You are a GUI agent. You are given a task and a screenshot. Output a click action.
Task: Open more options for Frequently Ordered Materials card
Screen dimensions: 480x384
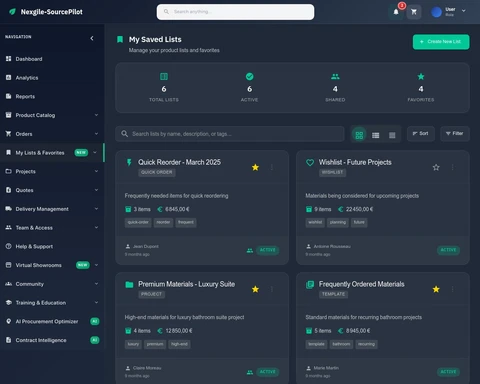point(452,289)
